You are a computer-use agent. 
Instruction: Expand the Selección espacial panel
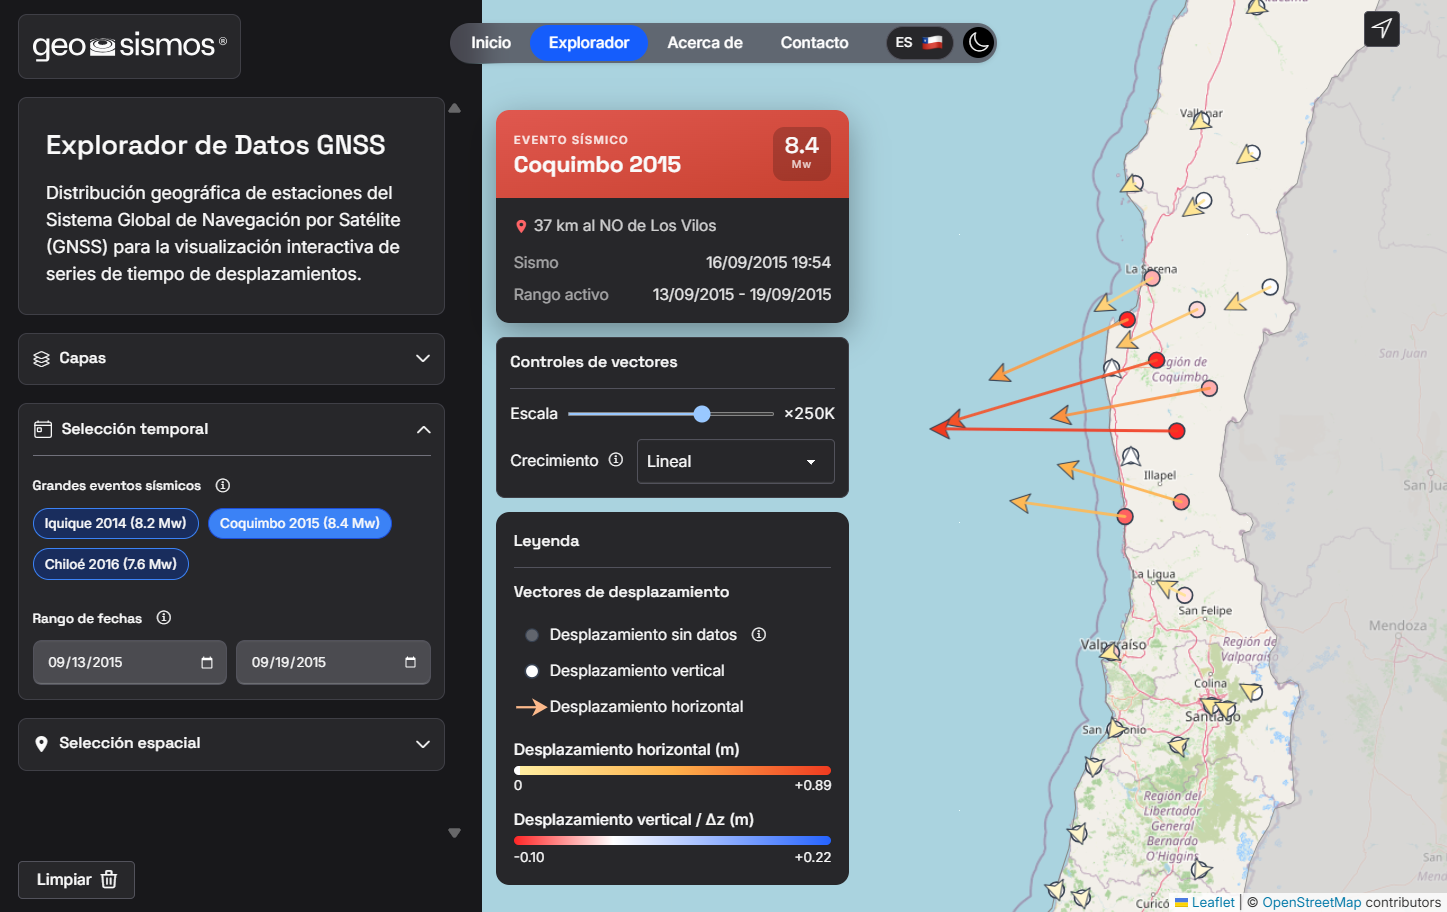231,744
